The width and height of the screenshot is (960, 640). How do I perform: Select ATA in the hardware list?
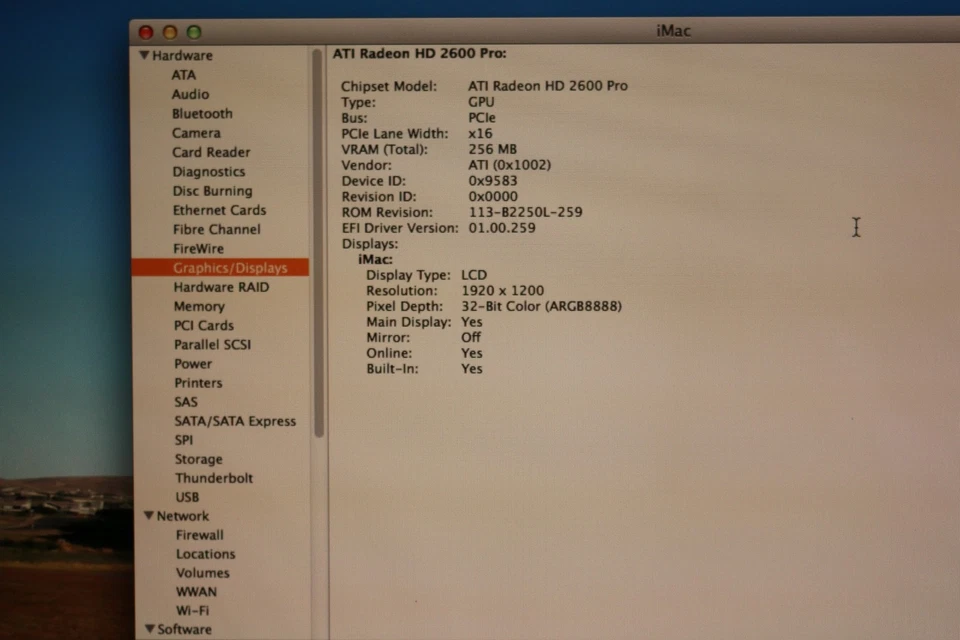pos(184,74)
